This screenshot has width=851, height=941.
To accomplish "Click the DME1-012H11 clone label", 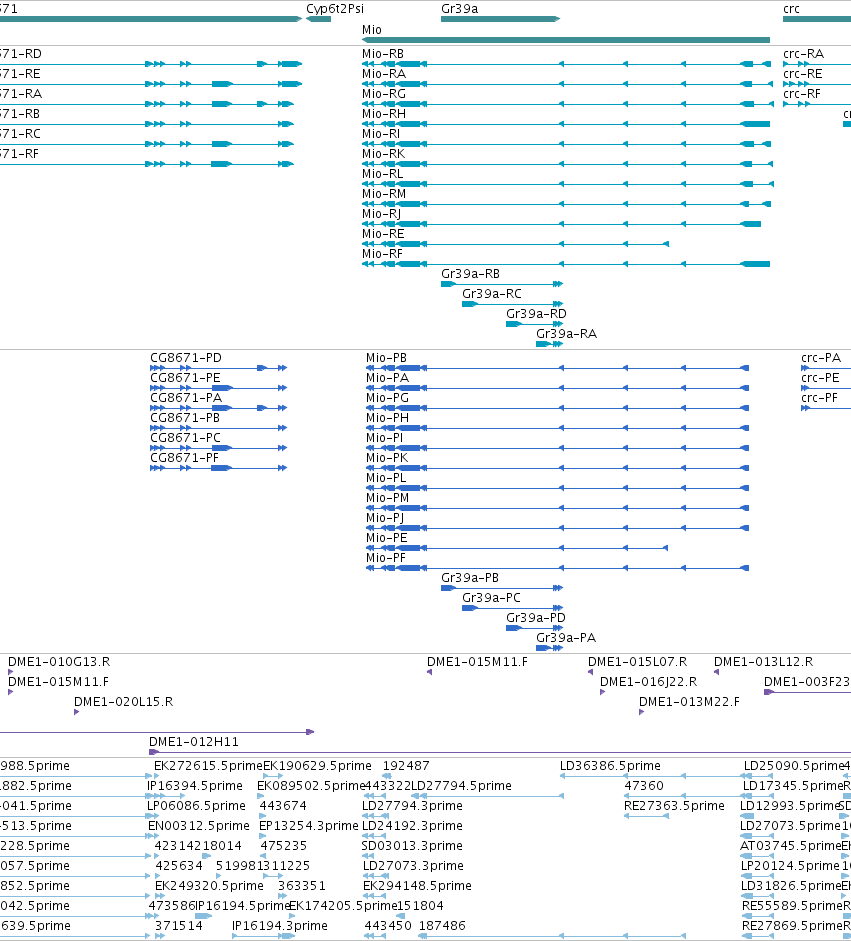I will pyautogui.click(x=194, y=742).
